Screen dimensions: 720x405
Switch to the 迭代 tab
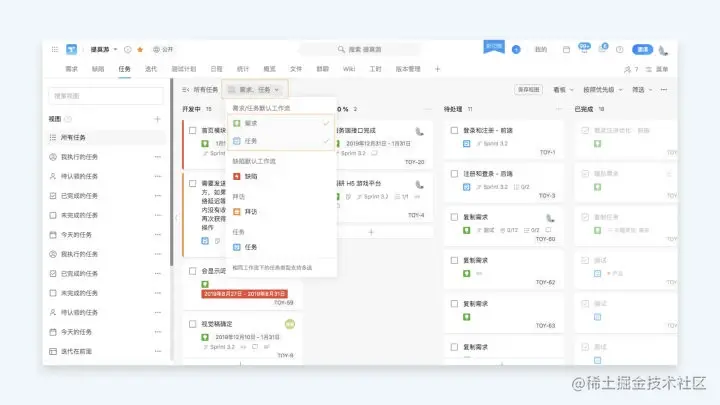[x=151, y=69]
